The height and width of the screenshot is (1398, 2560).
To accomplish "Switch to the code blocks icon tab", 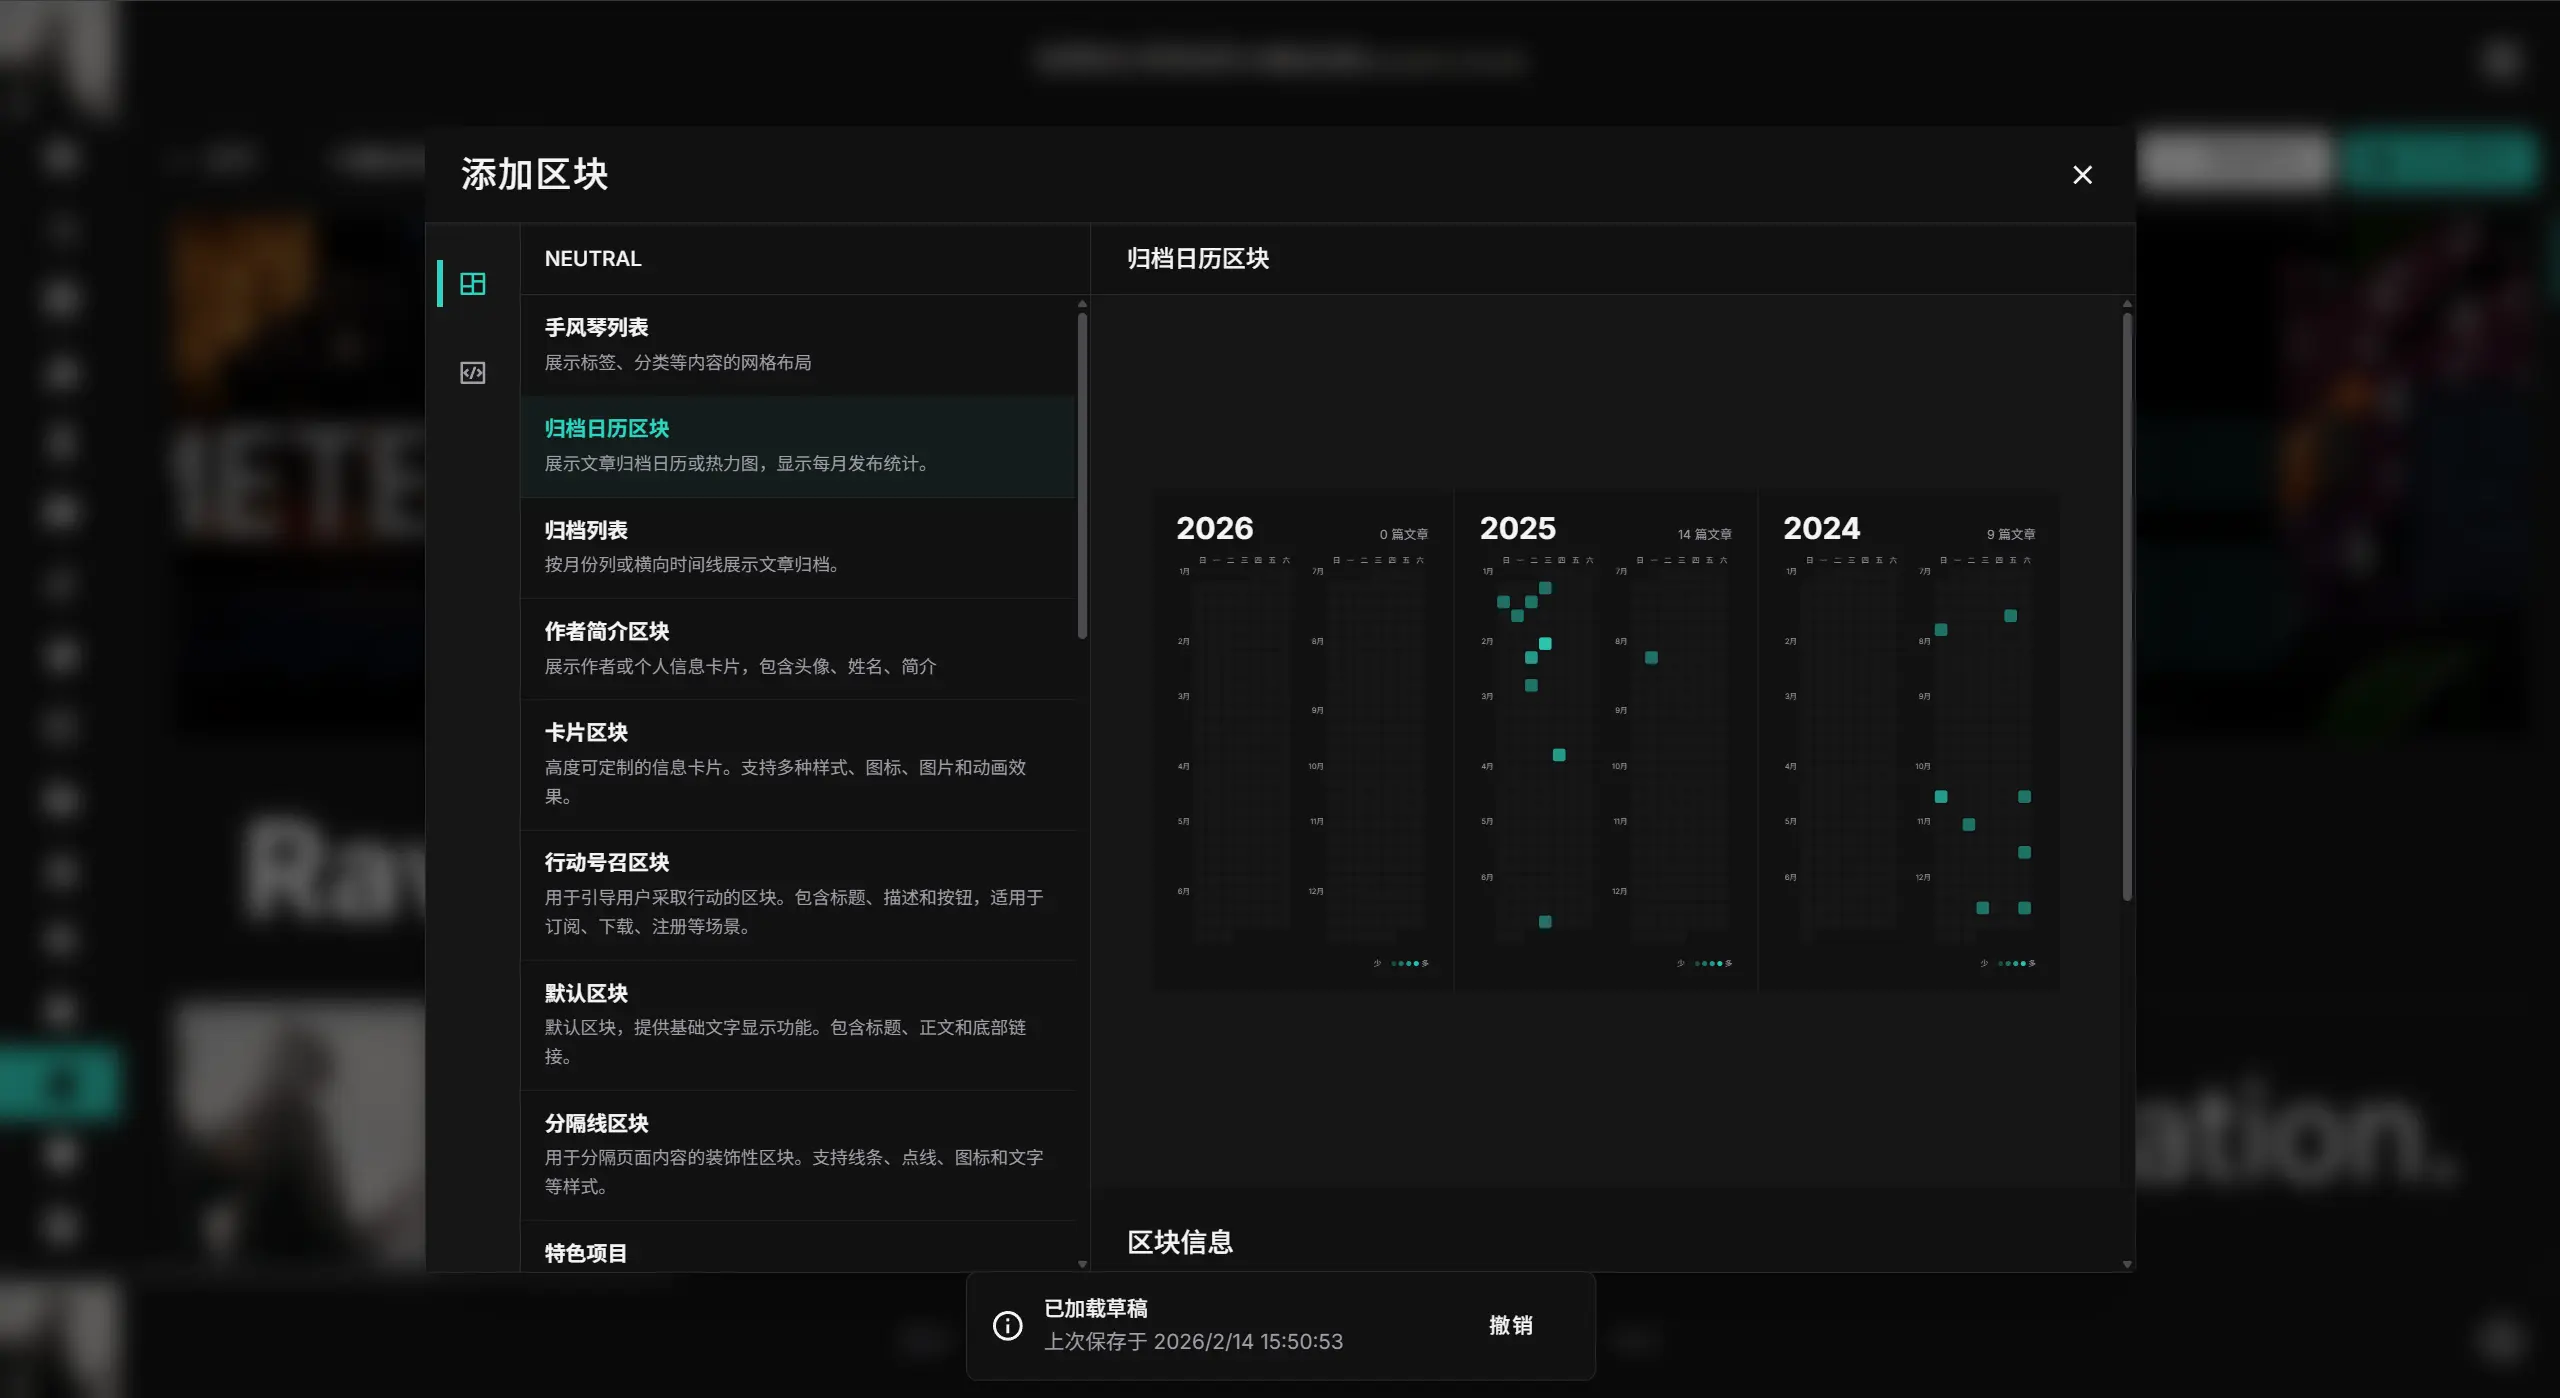I will [472, 373].
